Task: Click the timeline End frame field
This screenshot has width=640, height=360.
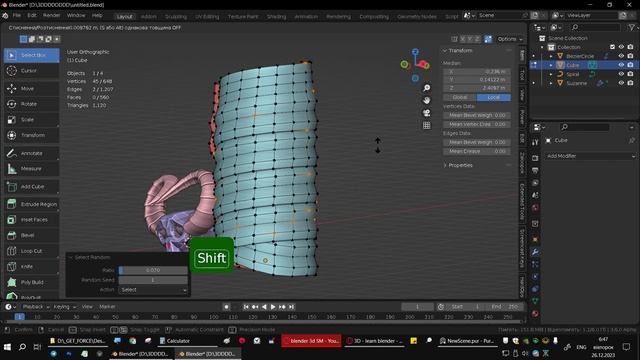Action: pos(505,307)
